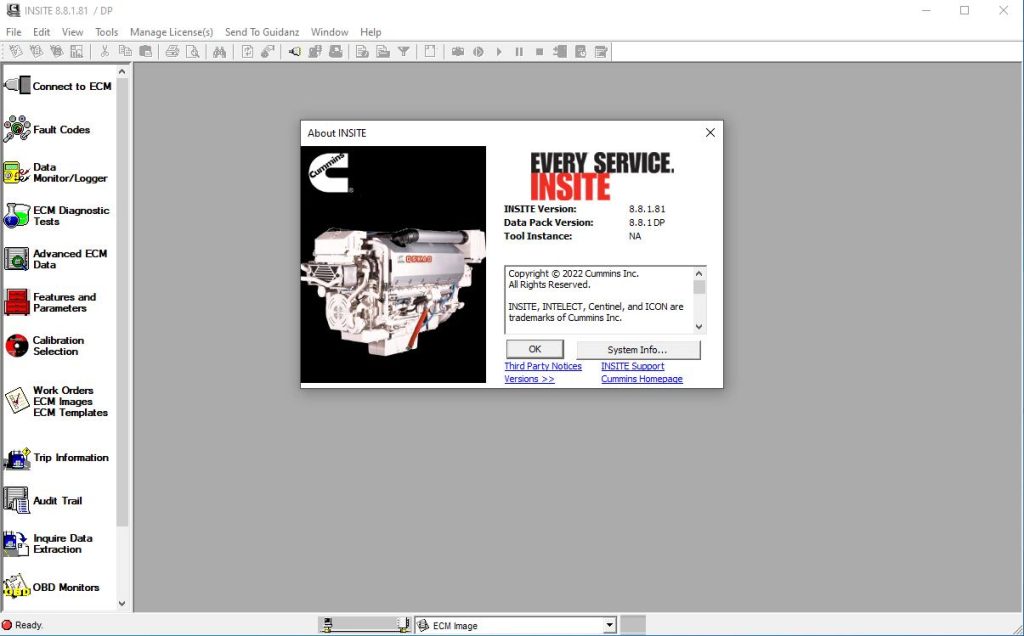The image size is (1024, 636).
Task: Open the Calibration Selection tool
Action: [x=57, y=346]
